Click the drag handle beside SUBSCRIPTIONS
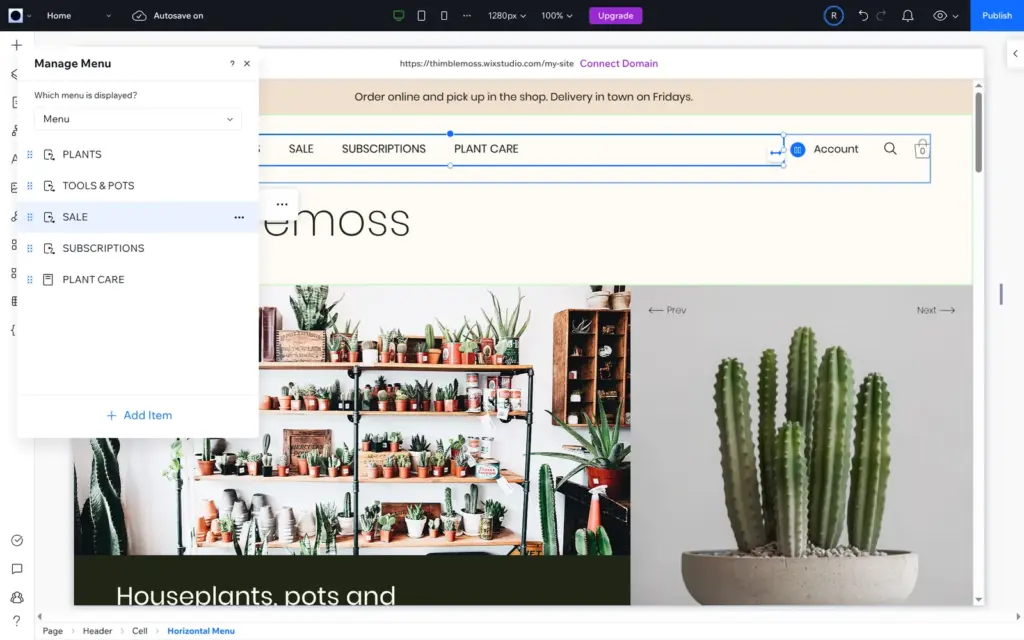Viewport: 1024px width, 640px height. click(x=29, y=249)
